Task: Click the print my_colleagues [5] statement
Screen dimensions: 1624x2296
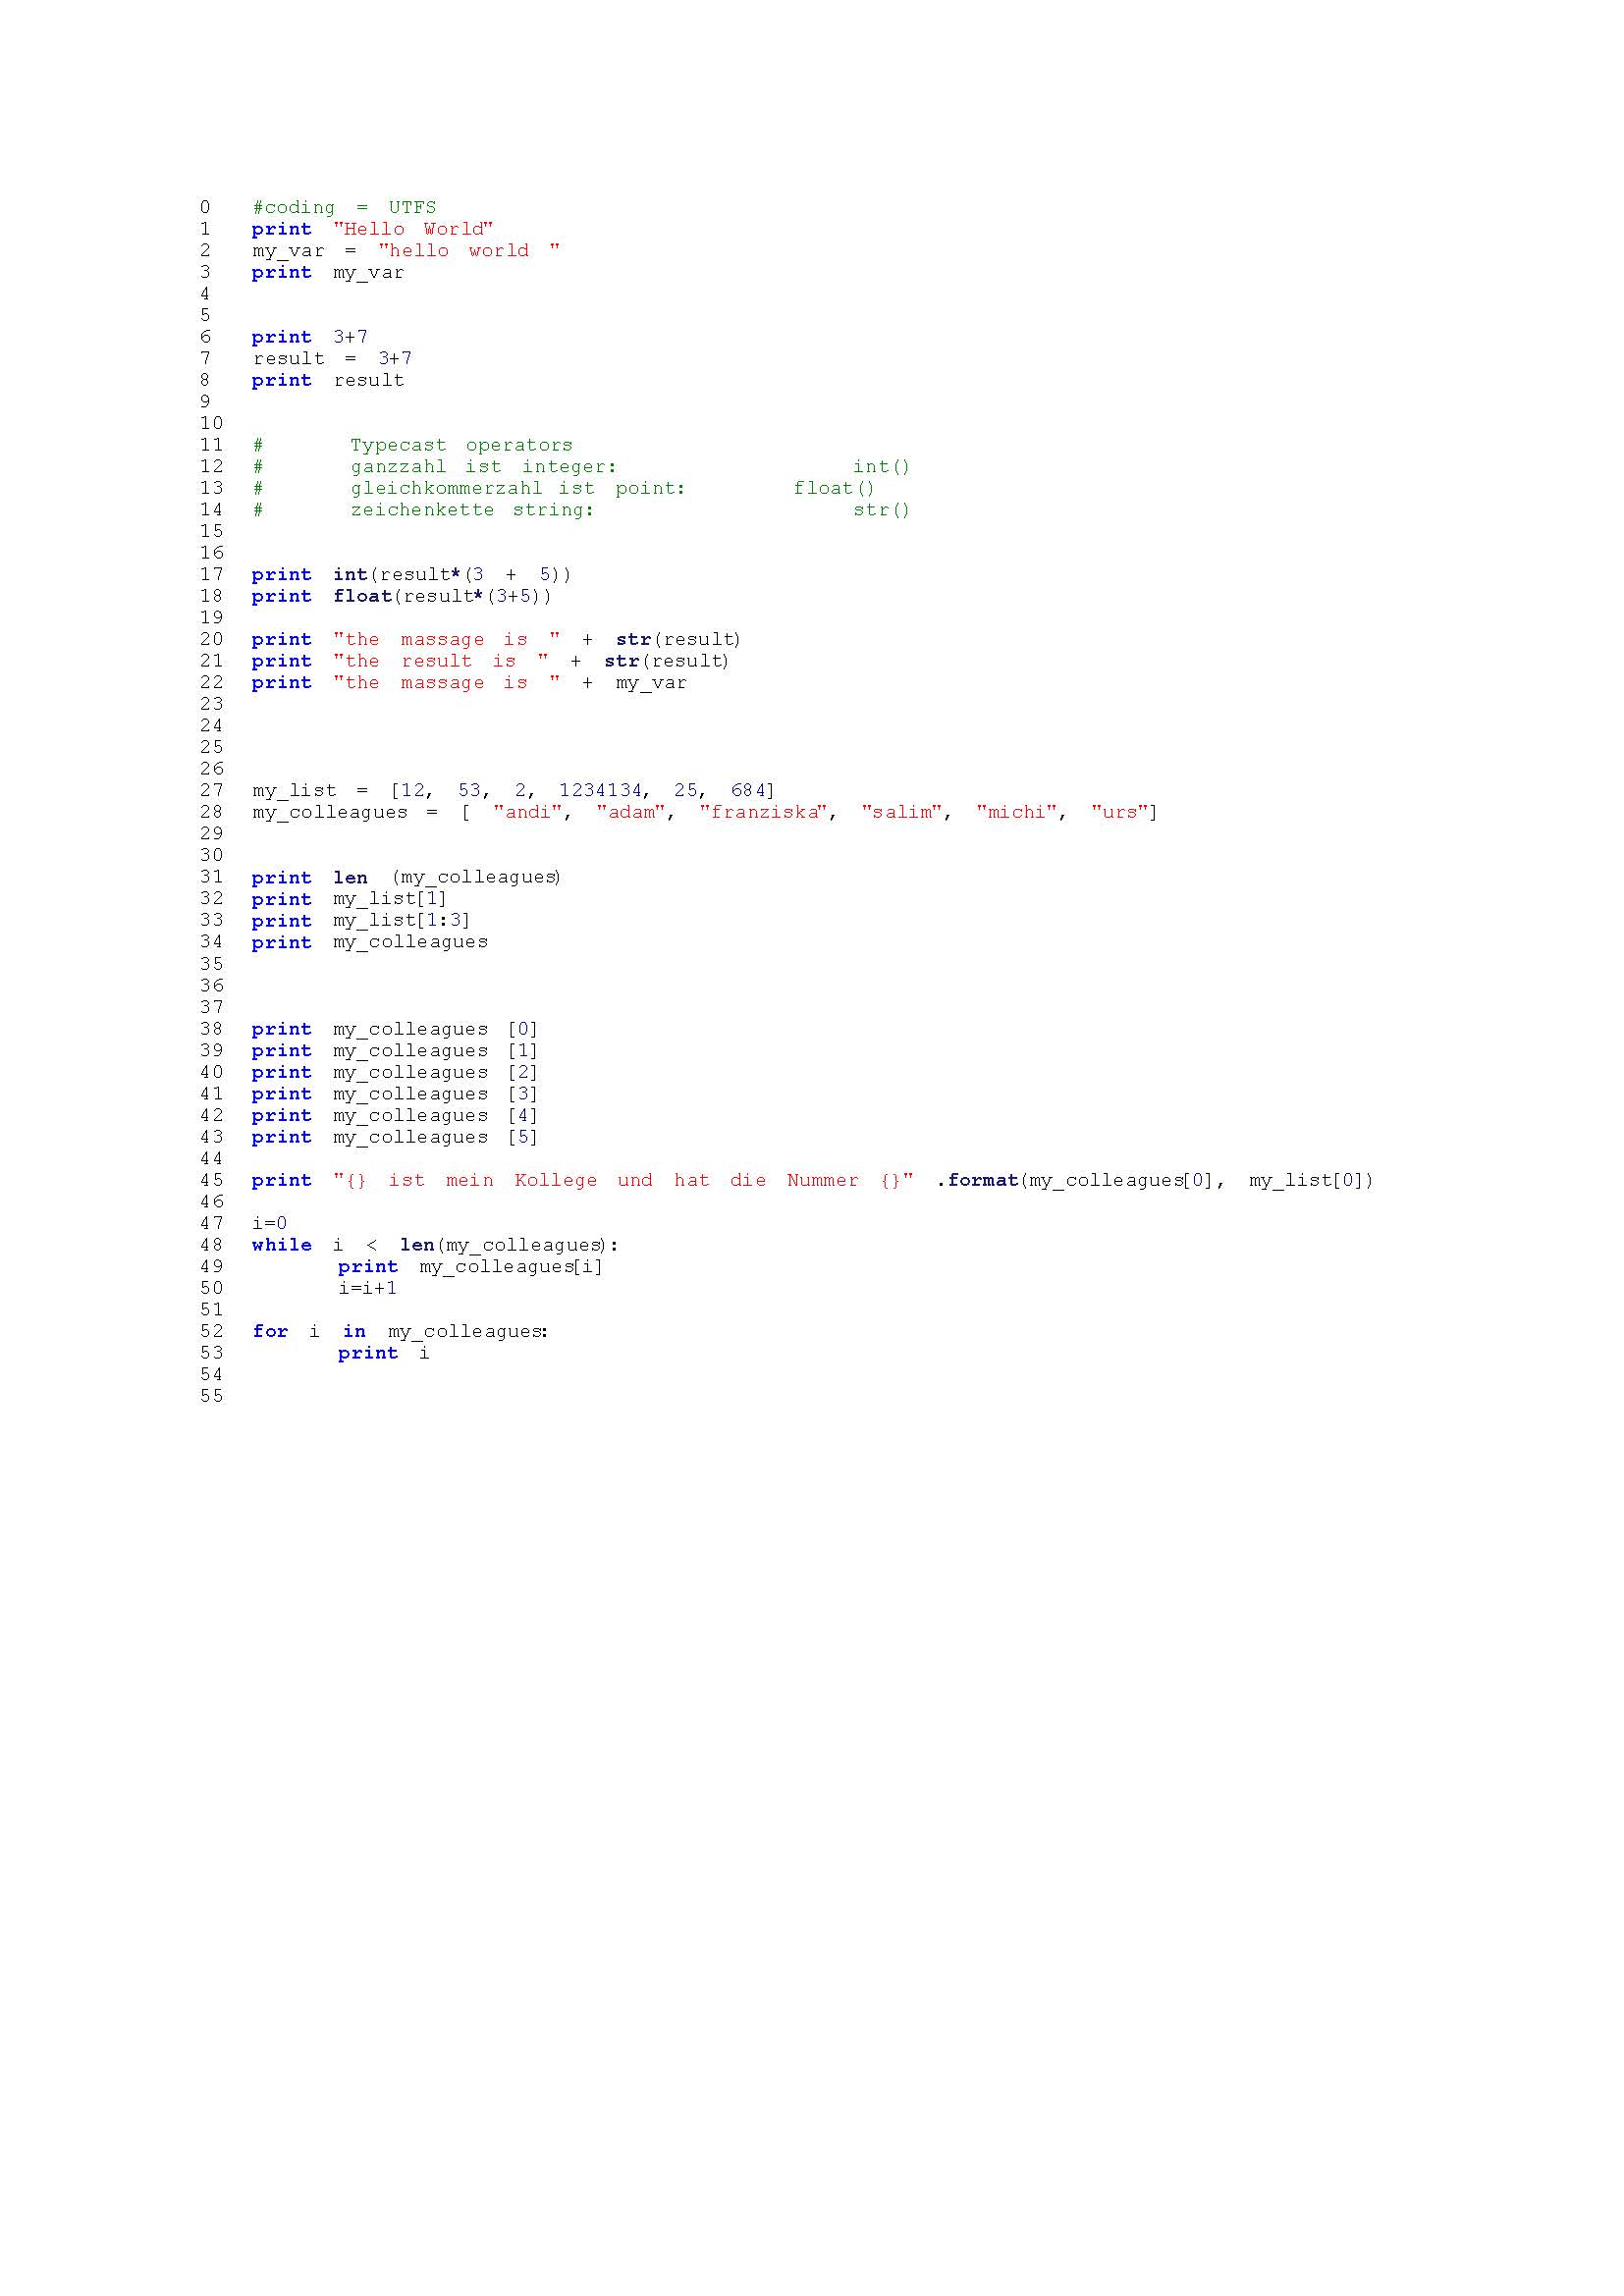Action: click(x=395, y=1137)
